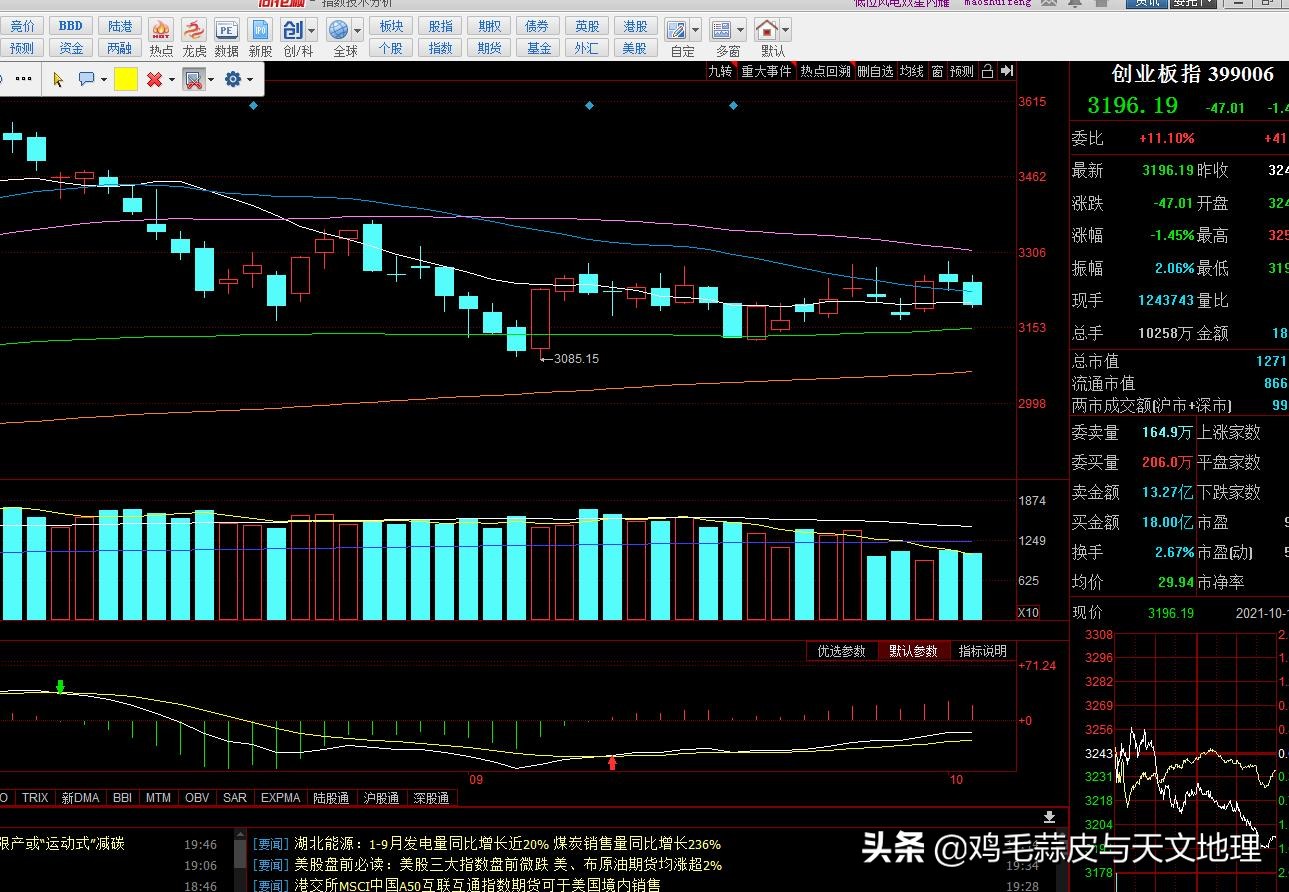Image resolution: width=1289 pixels, height=892 pixels.
Task: Click the 窗 window button in chart toolbar
Action: (937, 71)
